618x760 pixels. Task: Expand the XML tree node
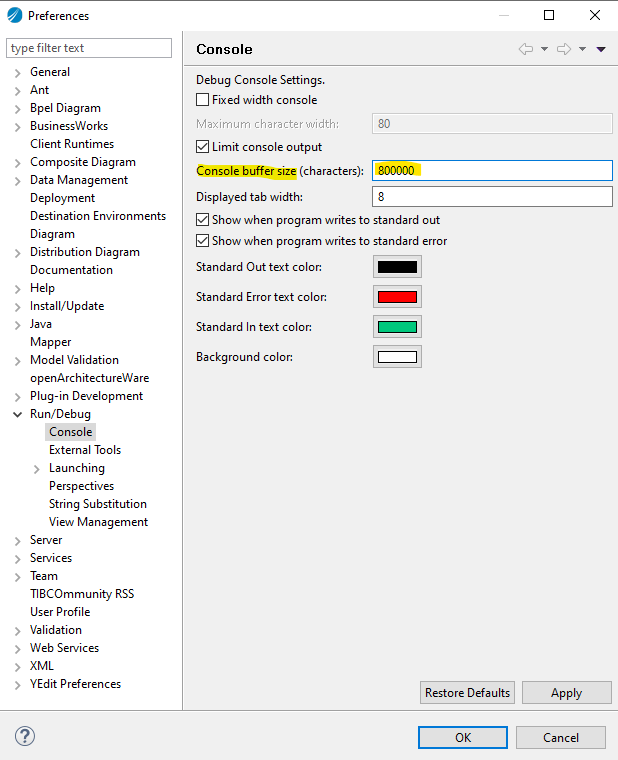pyautogui.click(x=17, y=667)
